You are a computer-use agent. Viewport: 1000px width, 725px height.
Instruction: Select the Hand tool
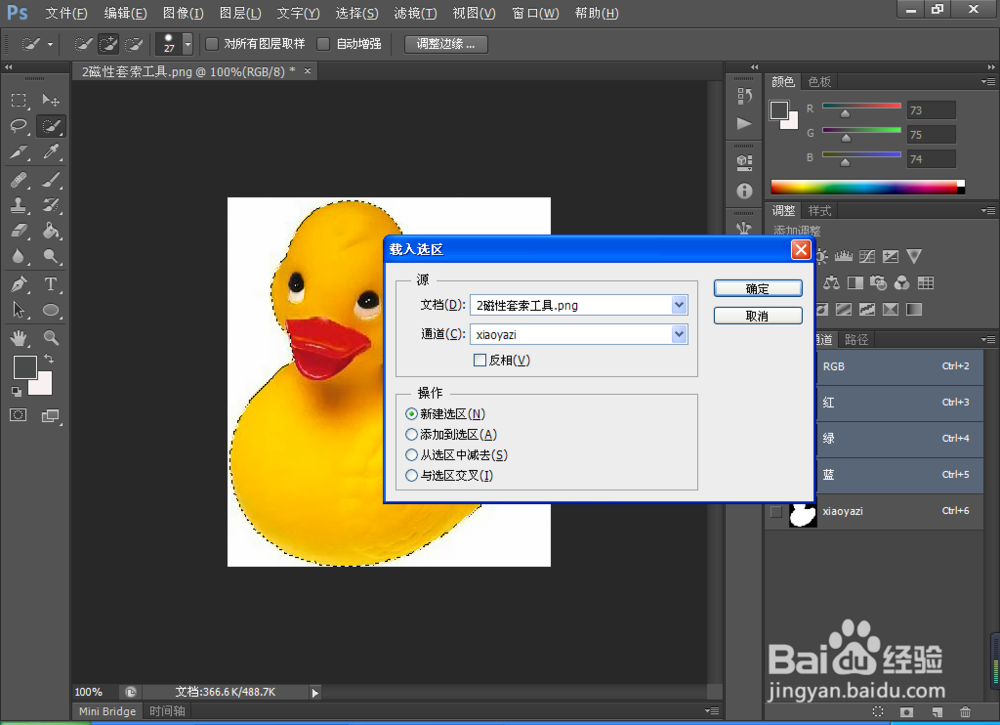(x=18, y=337)
